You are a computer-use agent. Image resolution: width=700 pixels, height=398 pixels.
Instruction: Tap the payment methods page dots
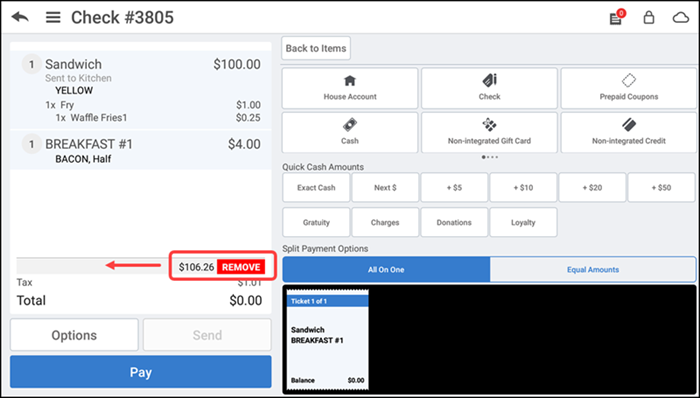point(490,157)
